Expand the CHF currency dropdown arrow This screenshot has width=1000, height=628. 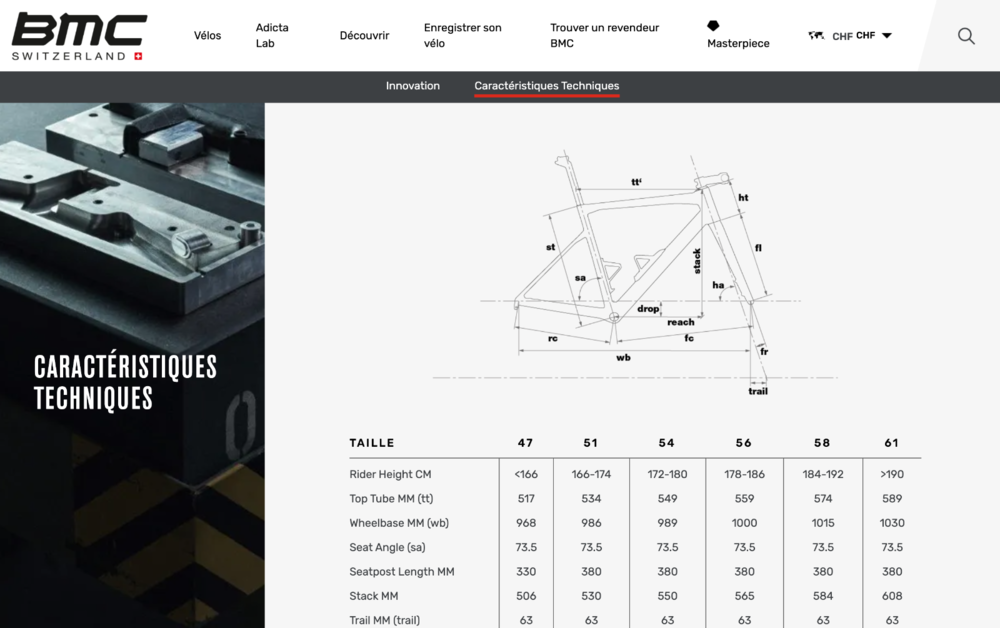(886, 36)
